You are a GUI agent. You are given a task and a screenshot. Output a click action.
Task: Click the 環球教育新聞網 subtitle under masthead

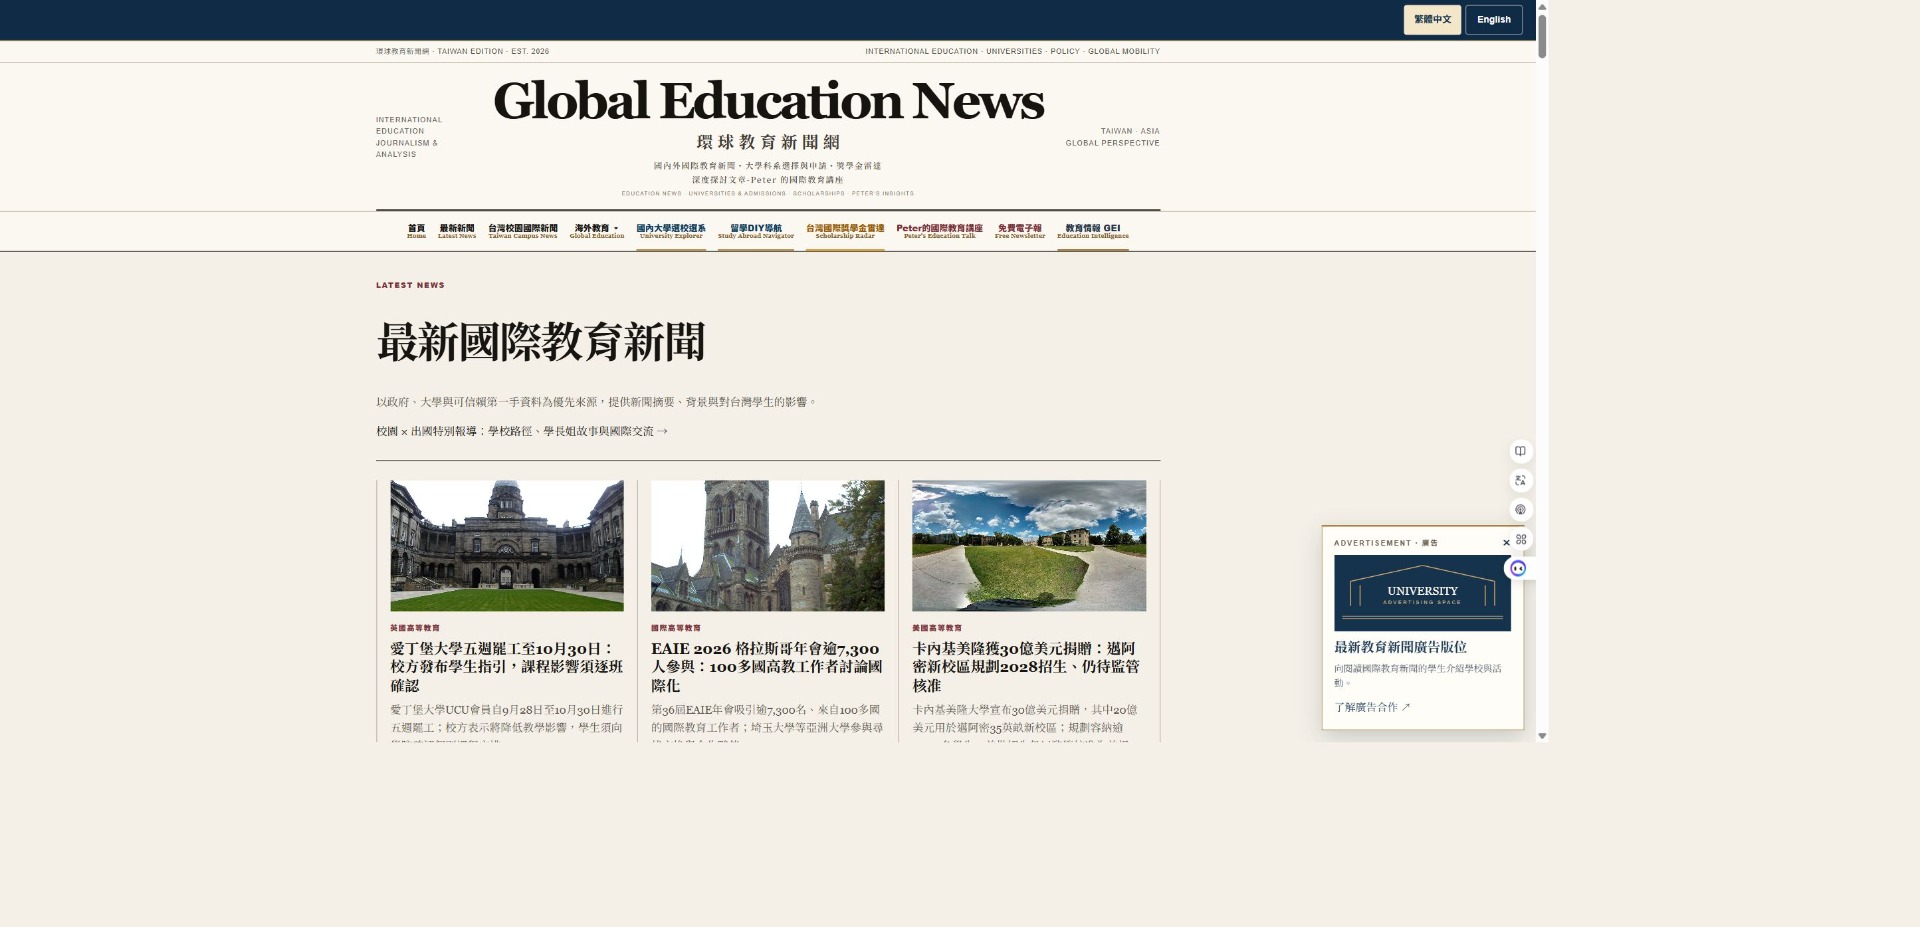pyautogui.click(x=768, y=142)
